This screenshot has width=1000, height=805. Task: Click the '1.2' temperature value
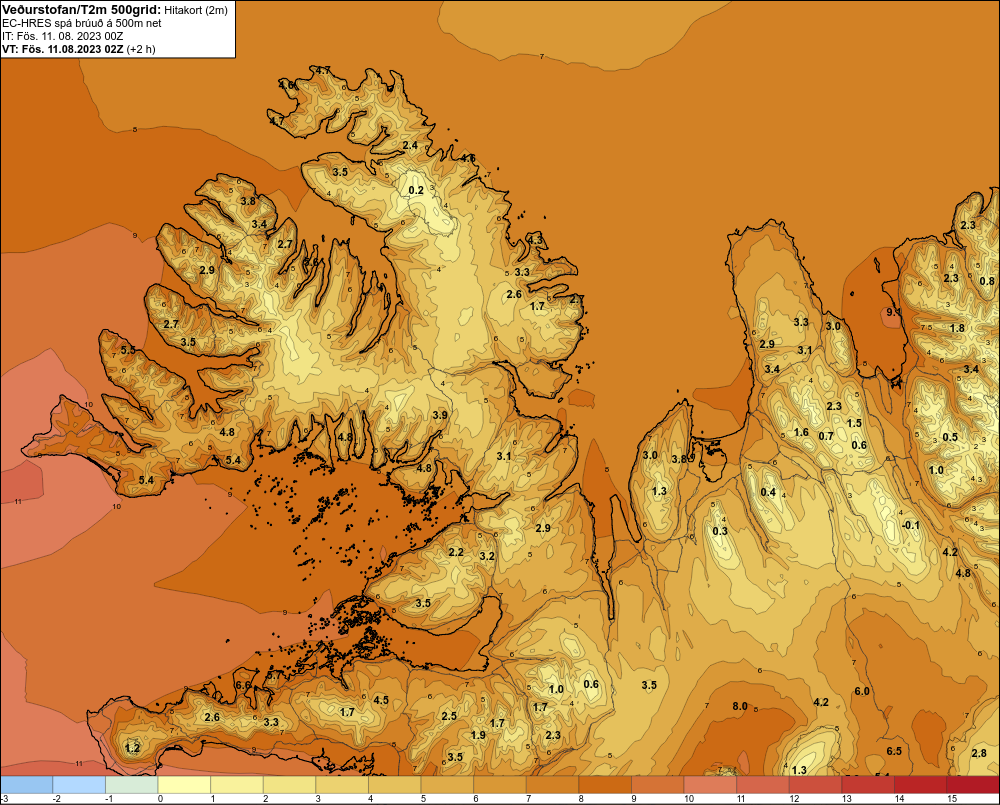click(x=133, y=748)
